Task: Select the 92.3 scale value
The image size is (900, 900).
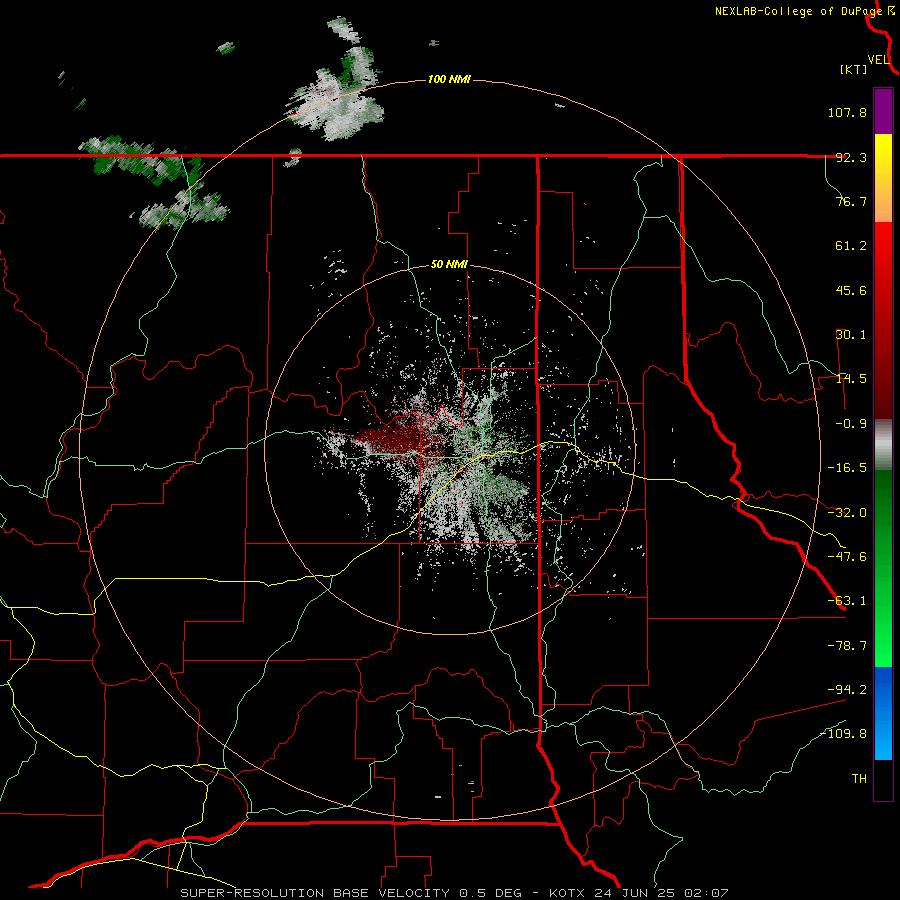Action: click(x=851, y=157)
